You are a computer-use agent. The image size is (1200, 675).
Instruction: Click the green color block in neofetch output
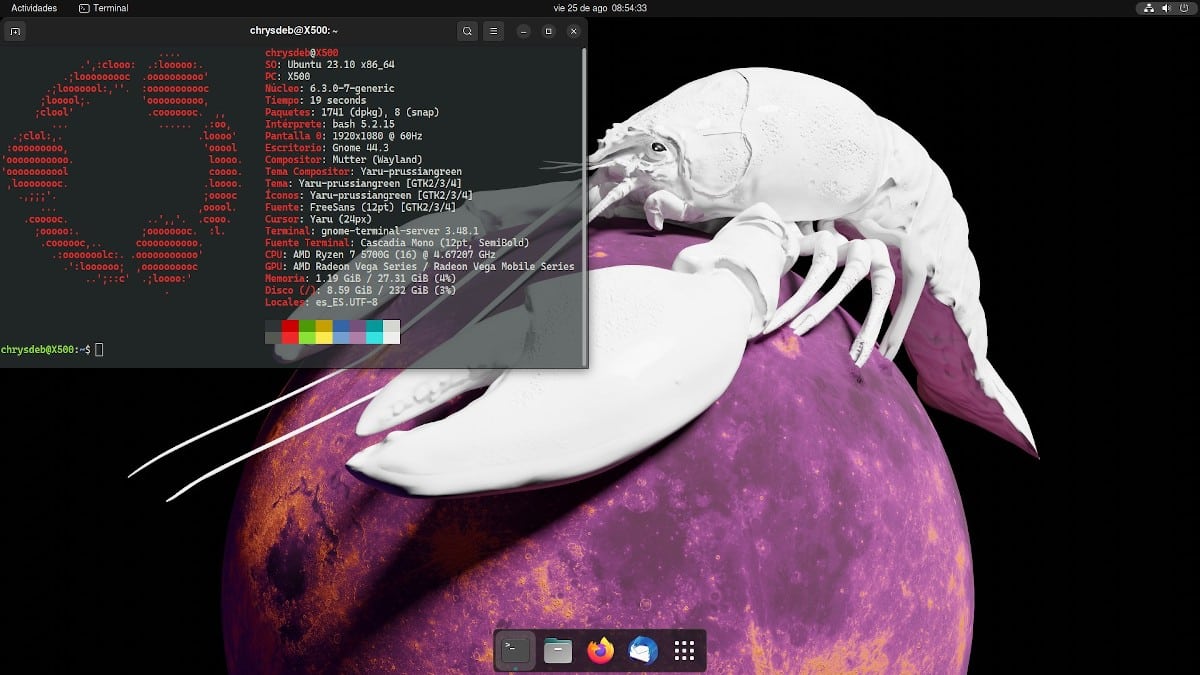click(307, 332)
